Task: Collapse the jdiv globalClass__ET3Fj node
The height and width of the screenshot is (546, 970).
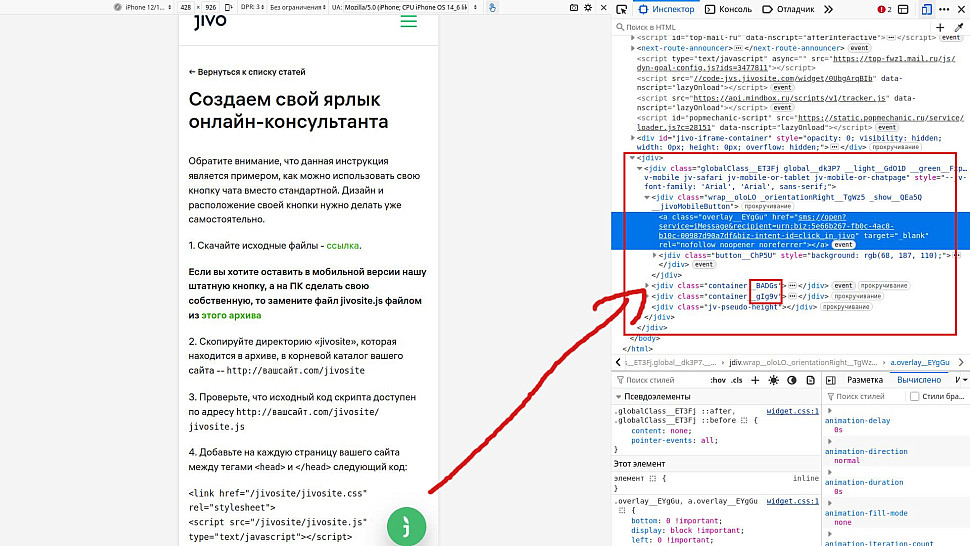Action: pos(640,168)
